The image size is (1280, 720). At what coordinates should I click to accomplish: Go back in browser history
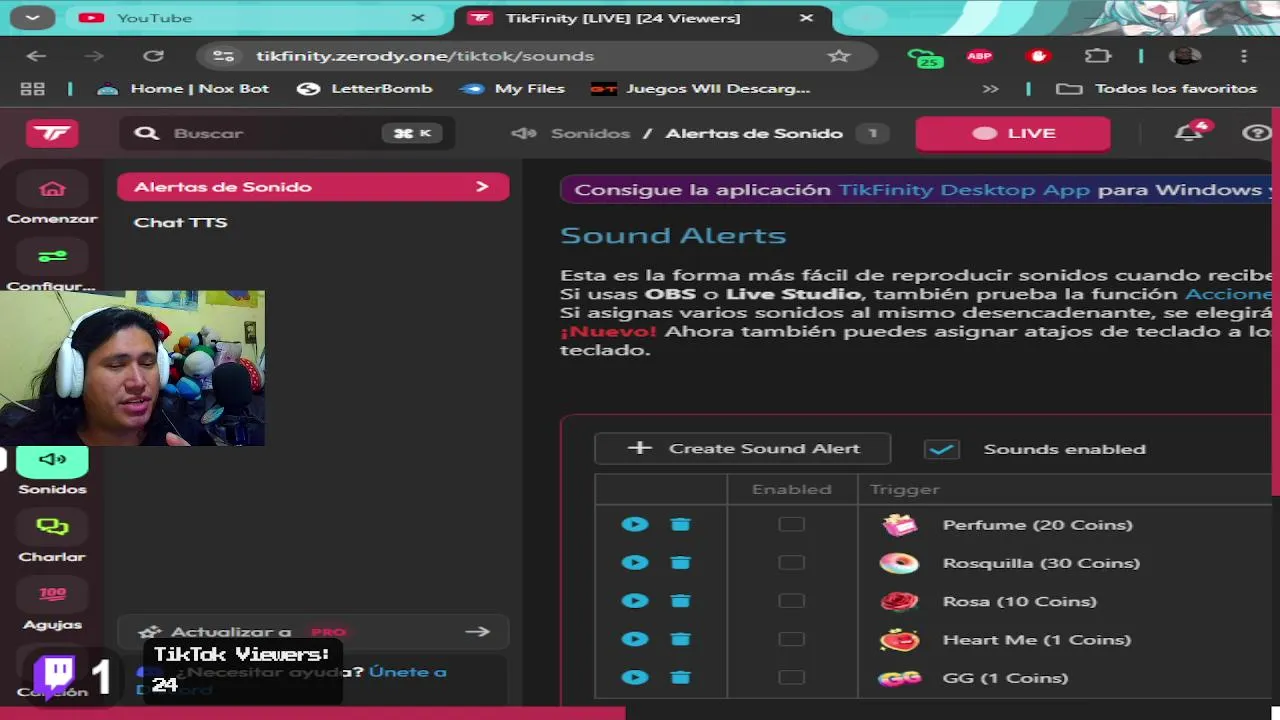(x=36, y=56)
